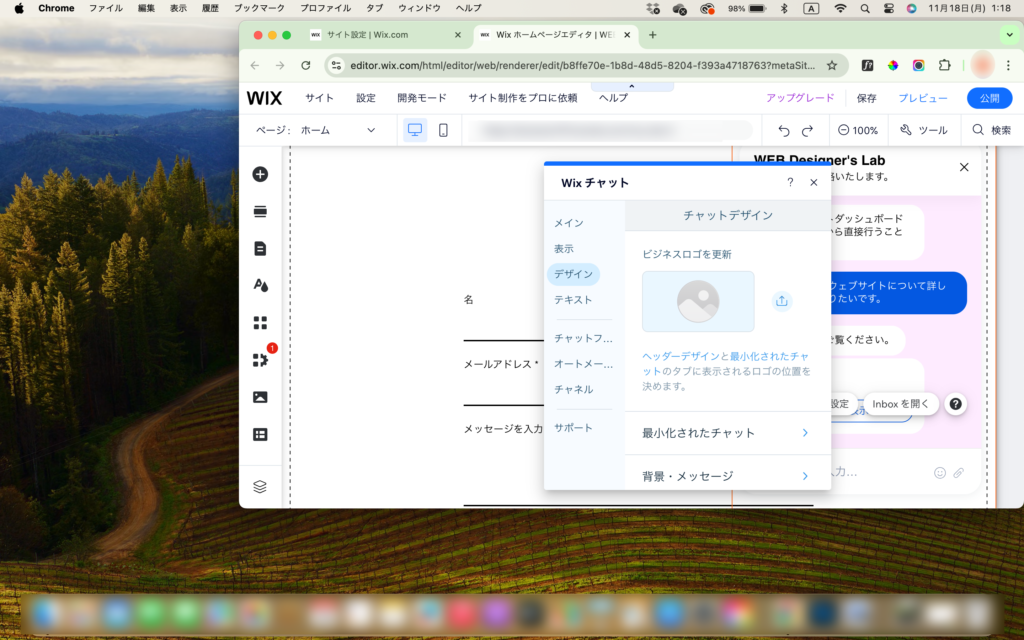Click the Chrome address bar URL
The image size is (1024, 640).
click(x=582, y=65)
